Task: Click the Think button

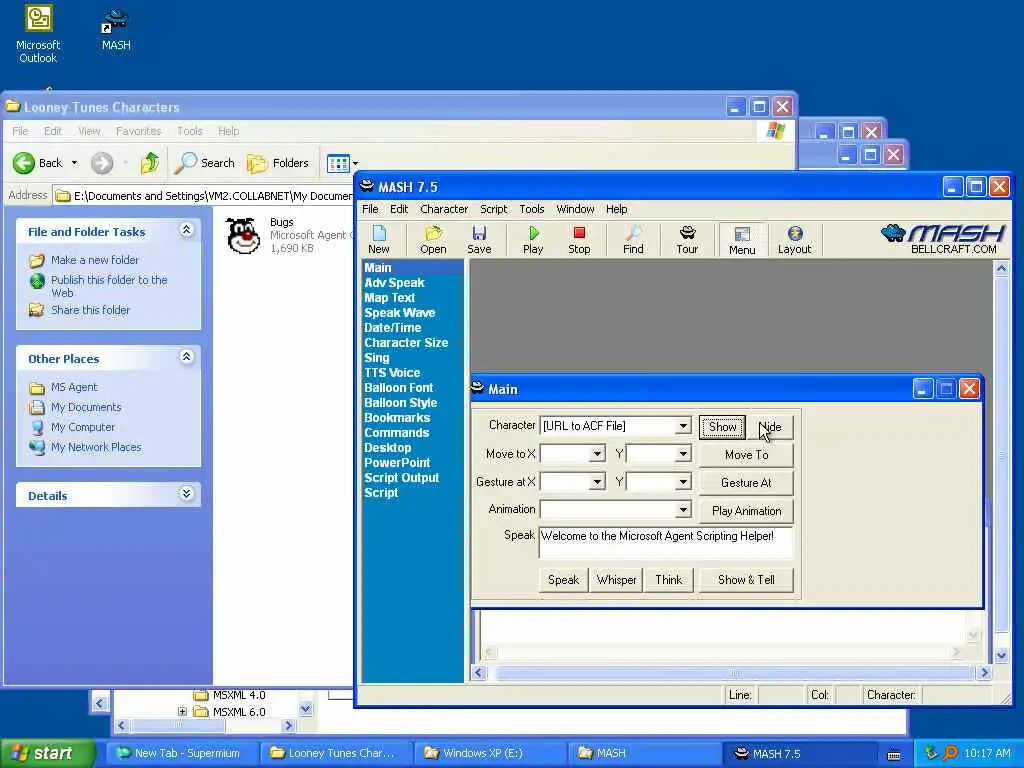Action: 669,580
